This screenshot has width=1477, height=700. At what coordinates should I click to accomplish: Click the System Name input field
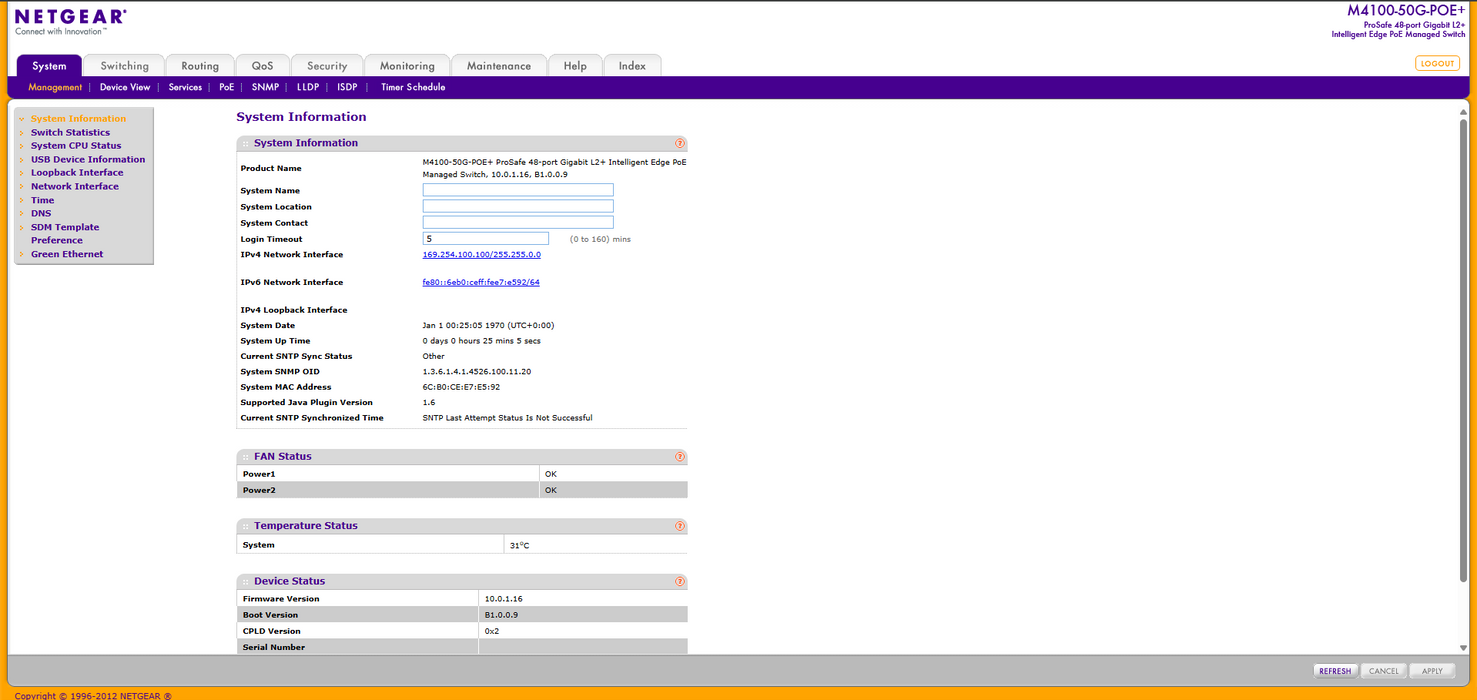click(518, 190)
